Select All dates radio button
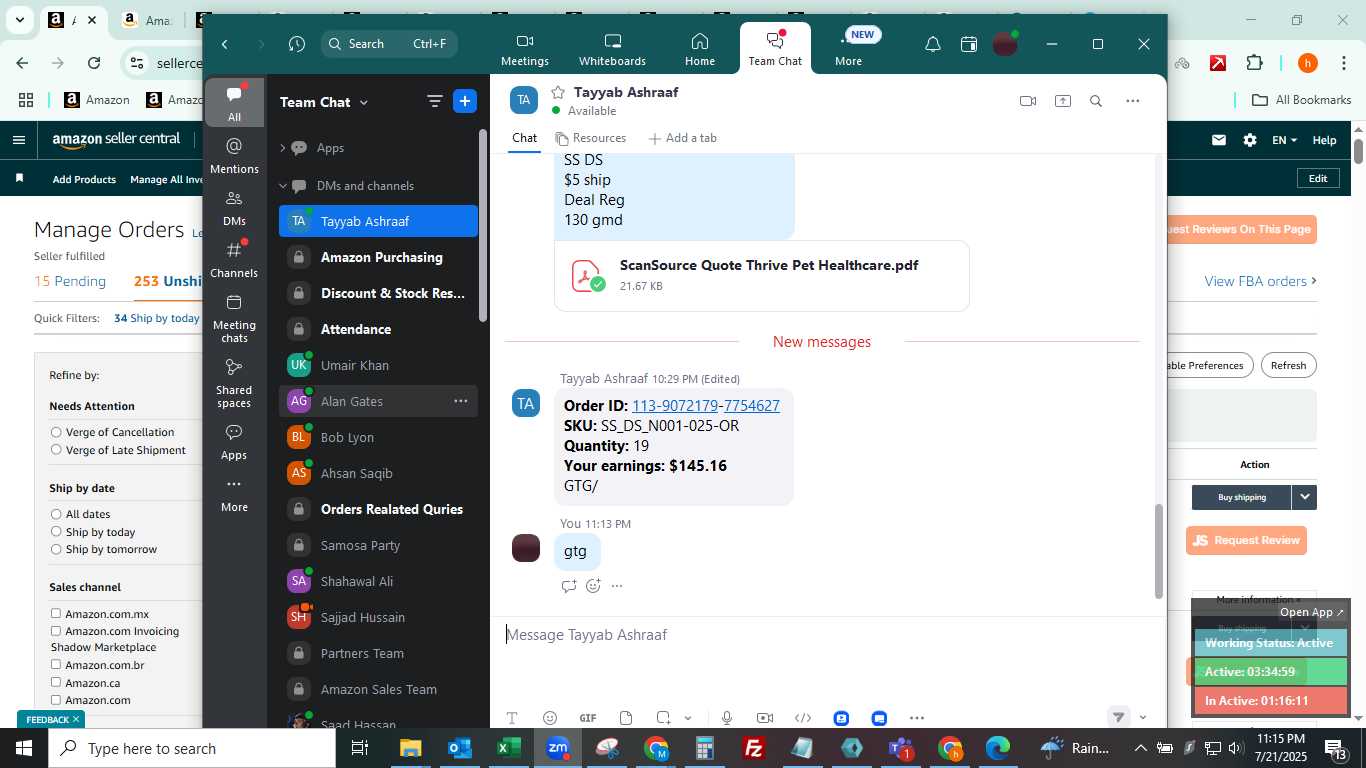Image resolution: width=1366 pixels, height=768 pixels. pyautogui.click(x=56, y=514)
